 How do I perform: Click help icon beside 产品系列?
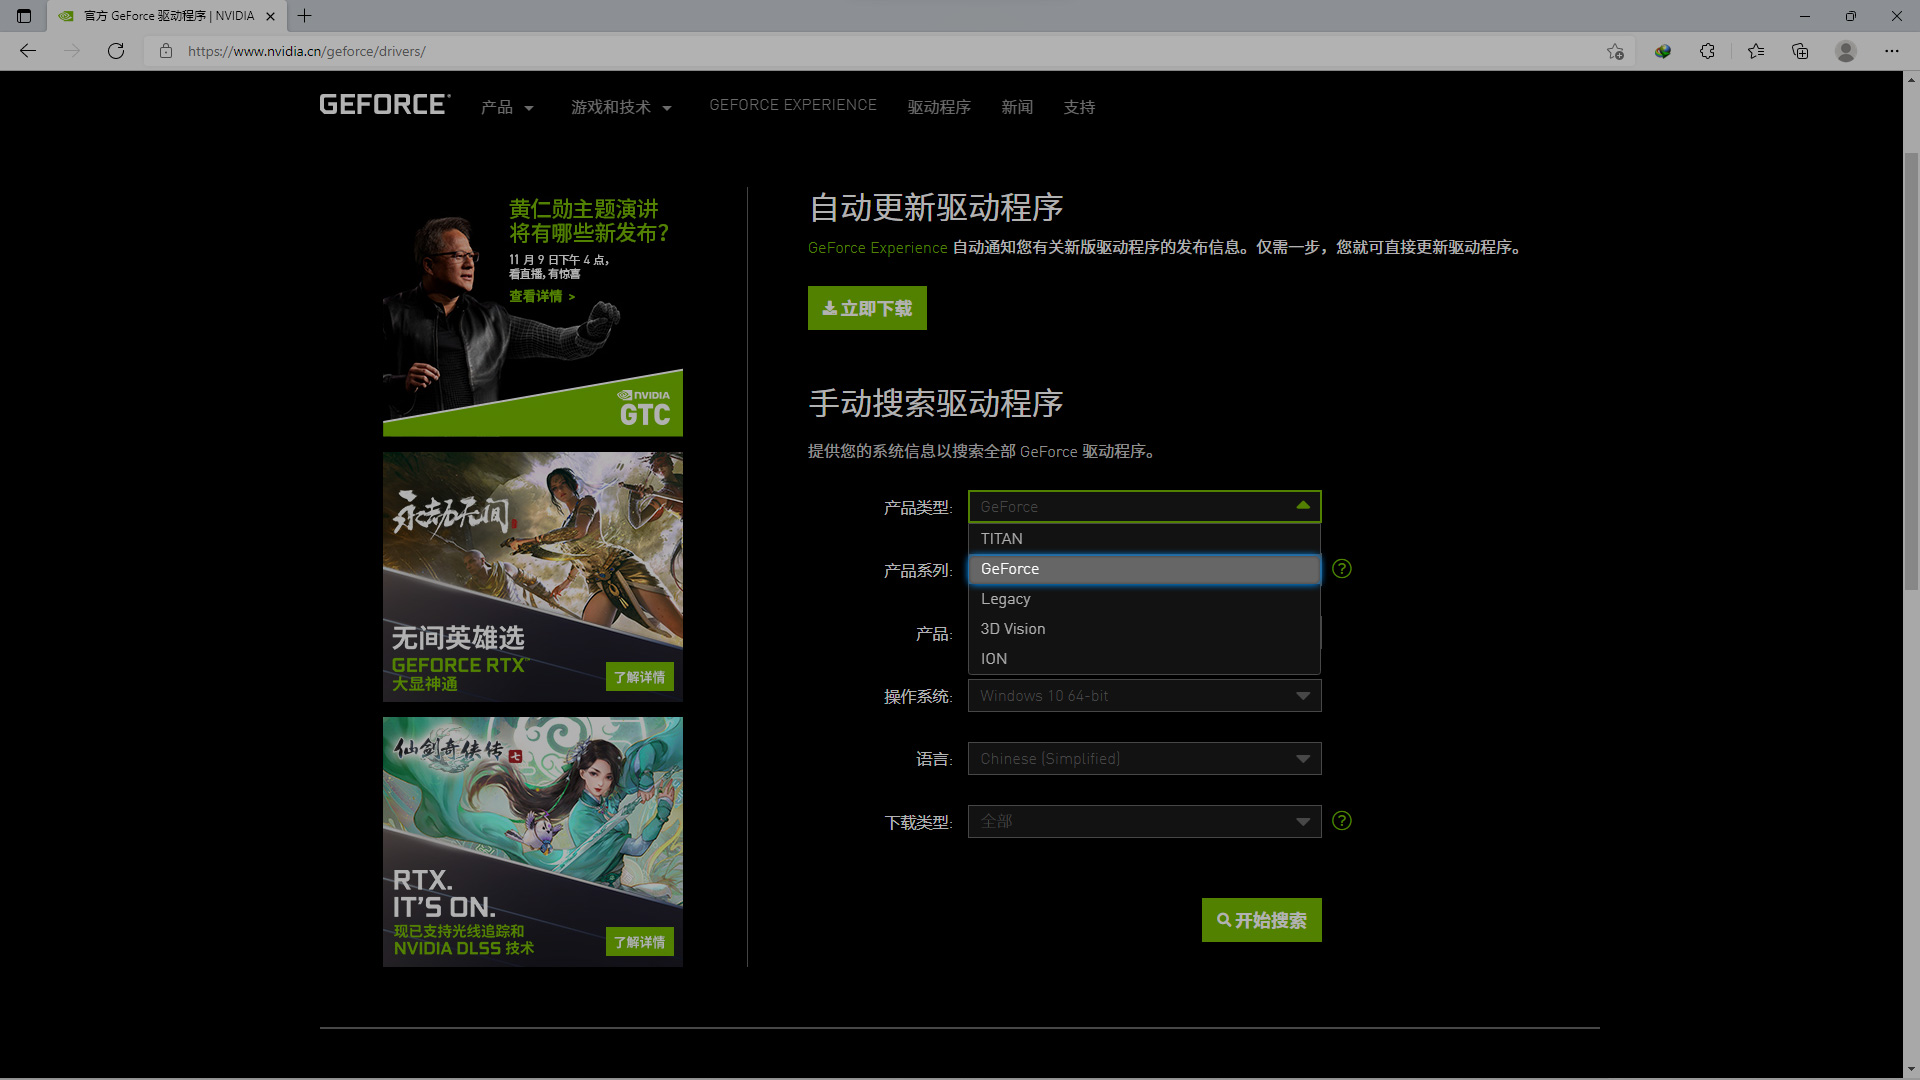(1342, 569)
